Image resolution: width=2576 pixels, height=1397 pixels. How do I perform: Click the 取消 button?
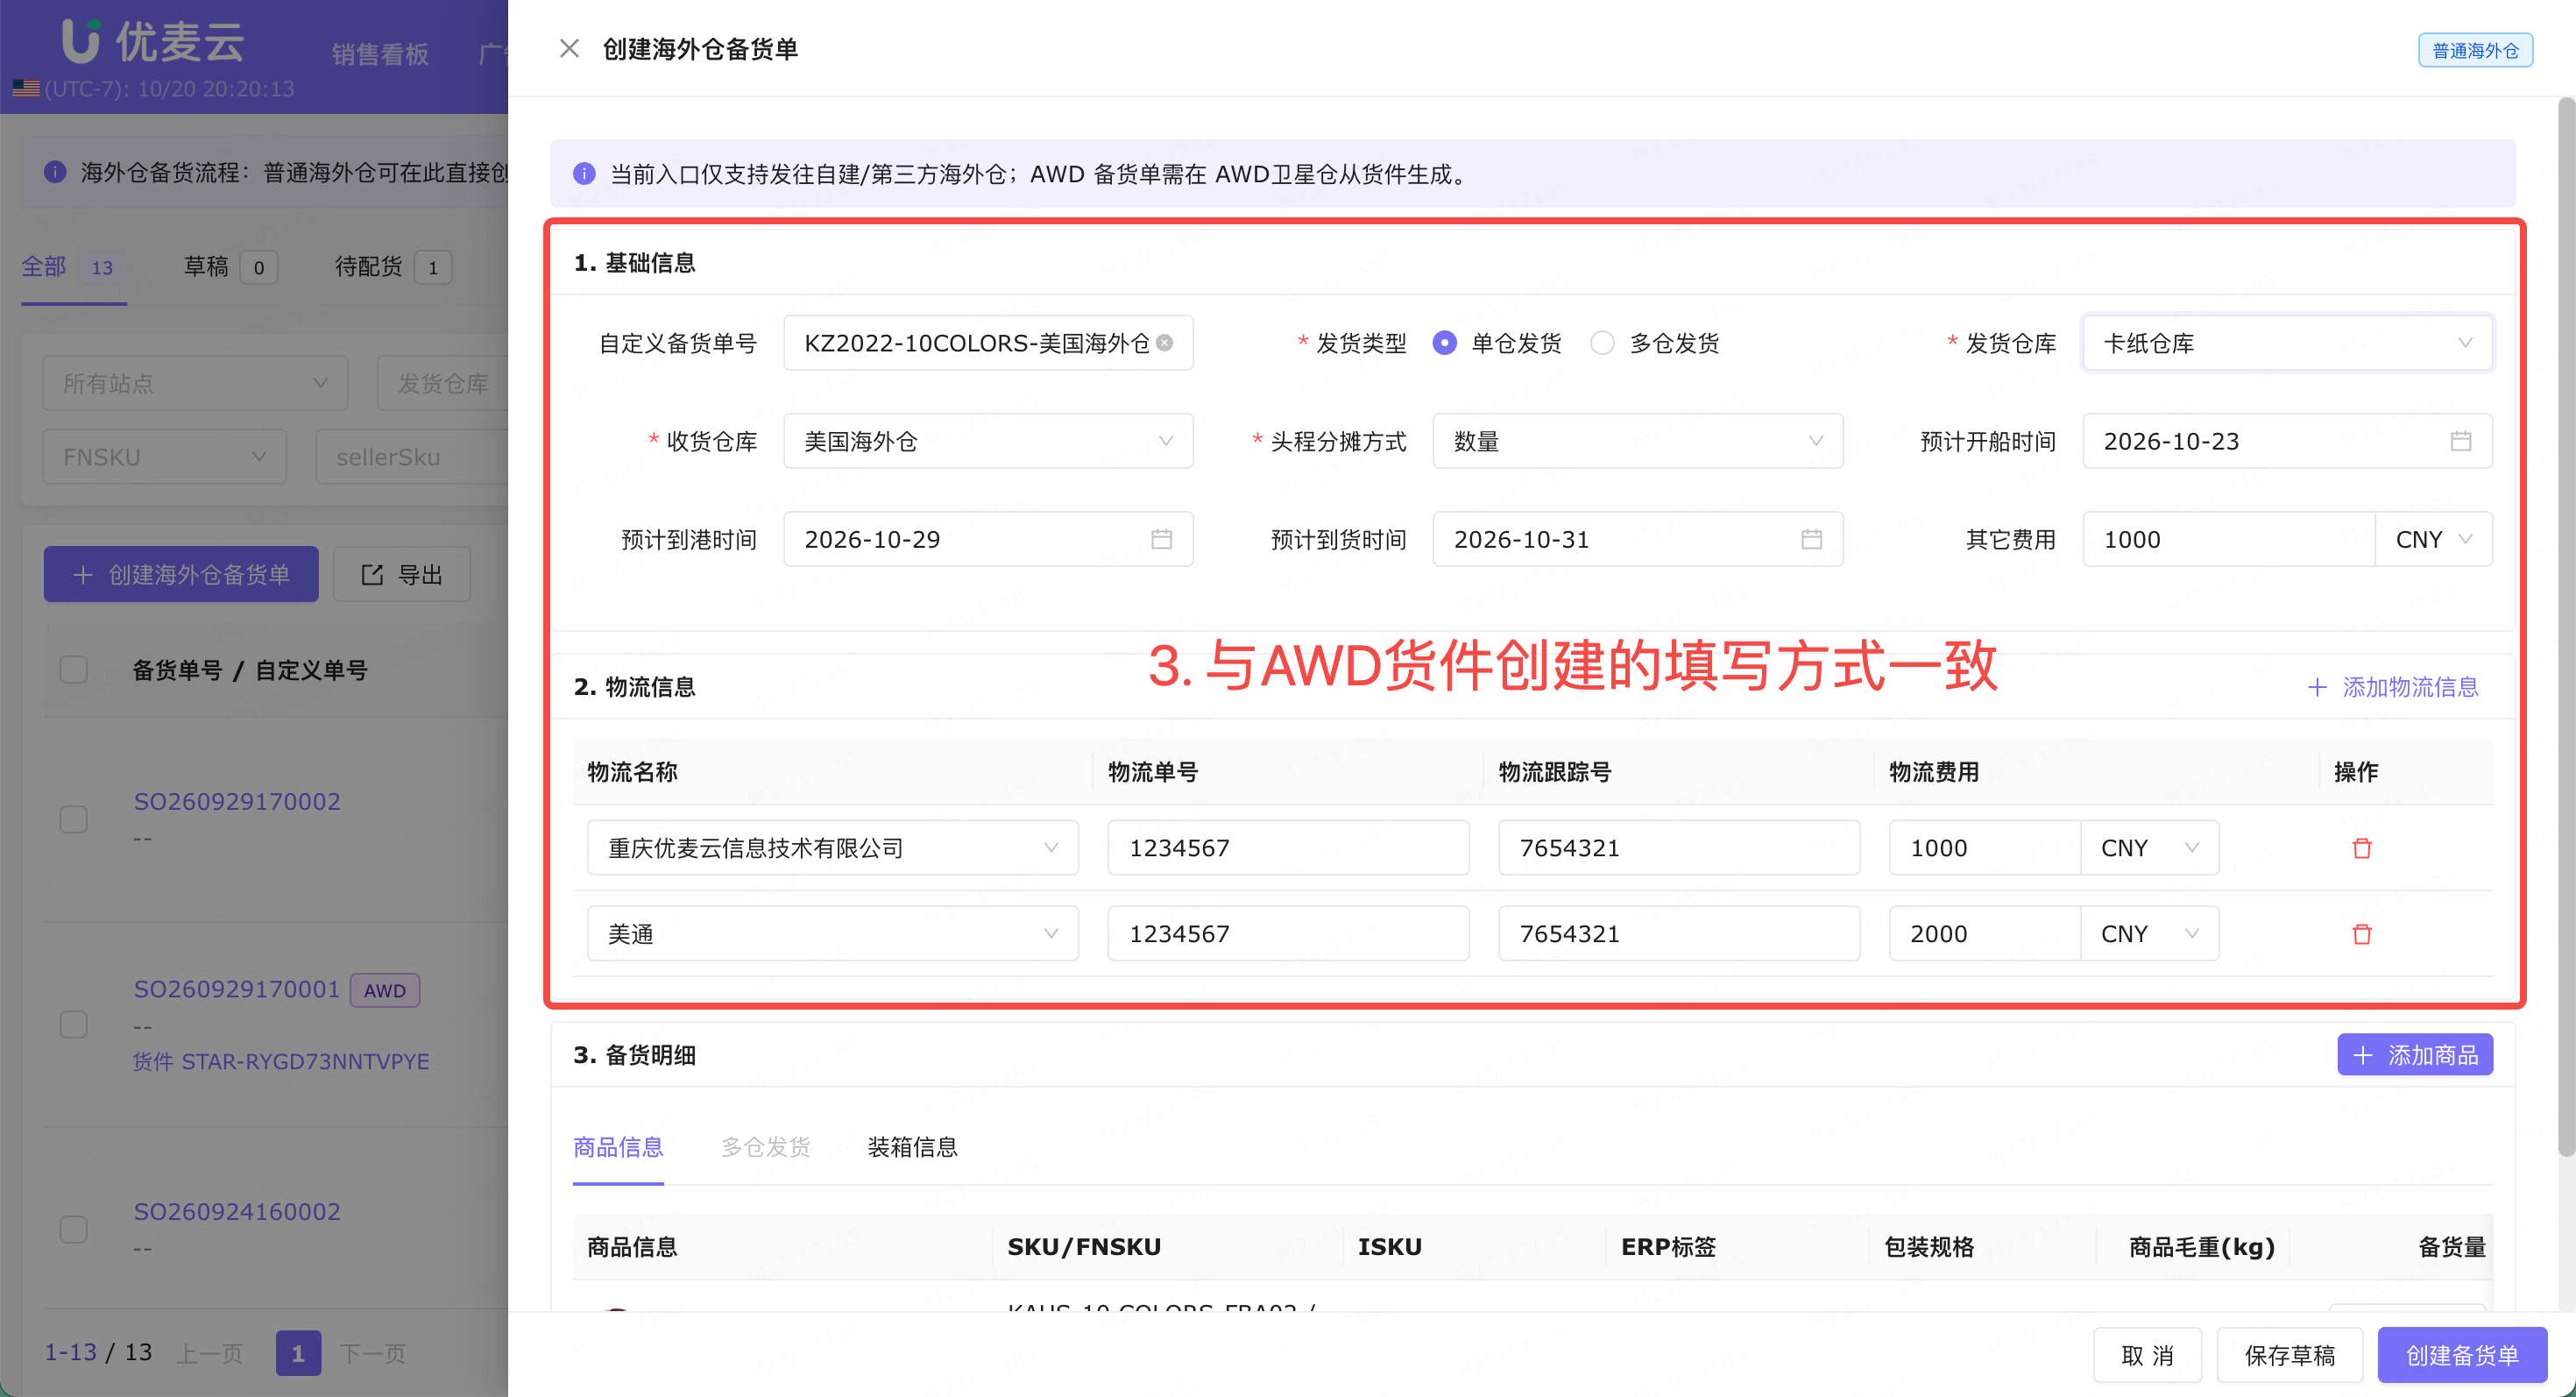click(2147, 1355)
